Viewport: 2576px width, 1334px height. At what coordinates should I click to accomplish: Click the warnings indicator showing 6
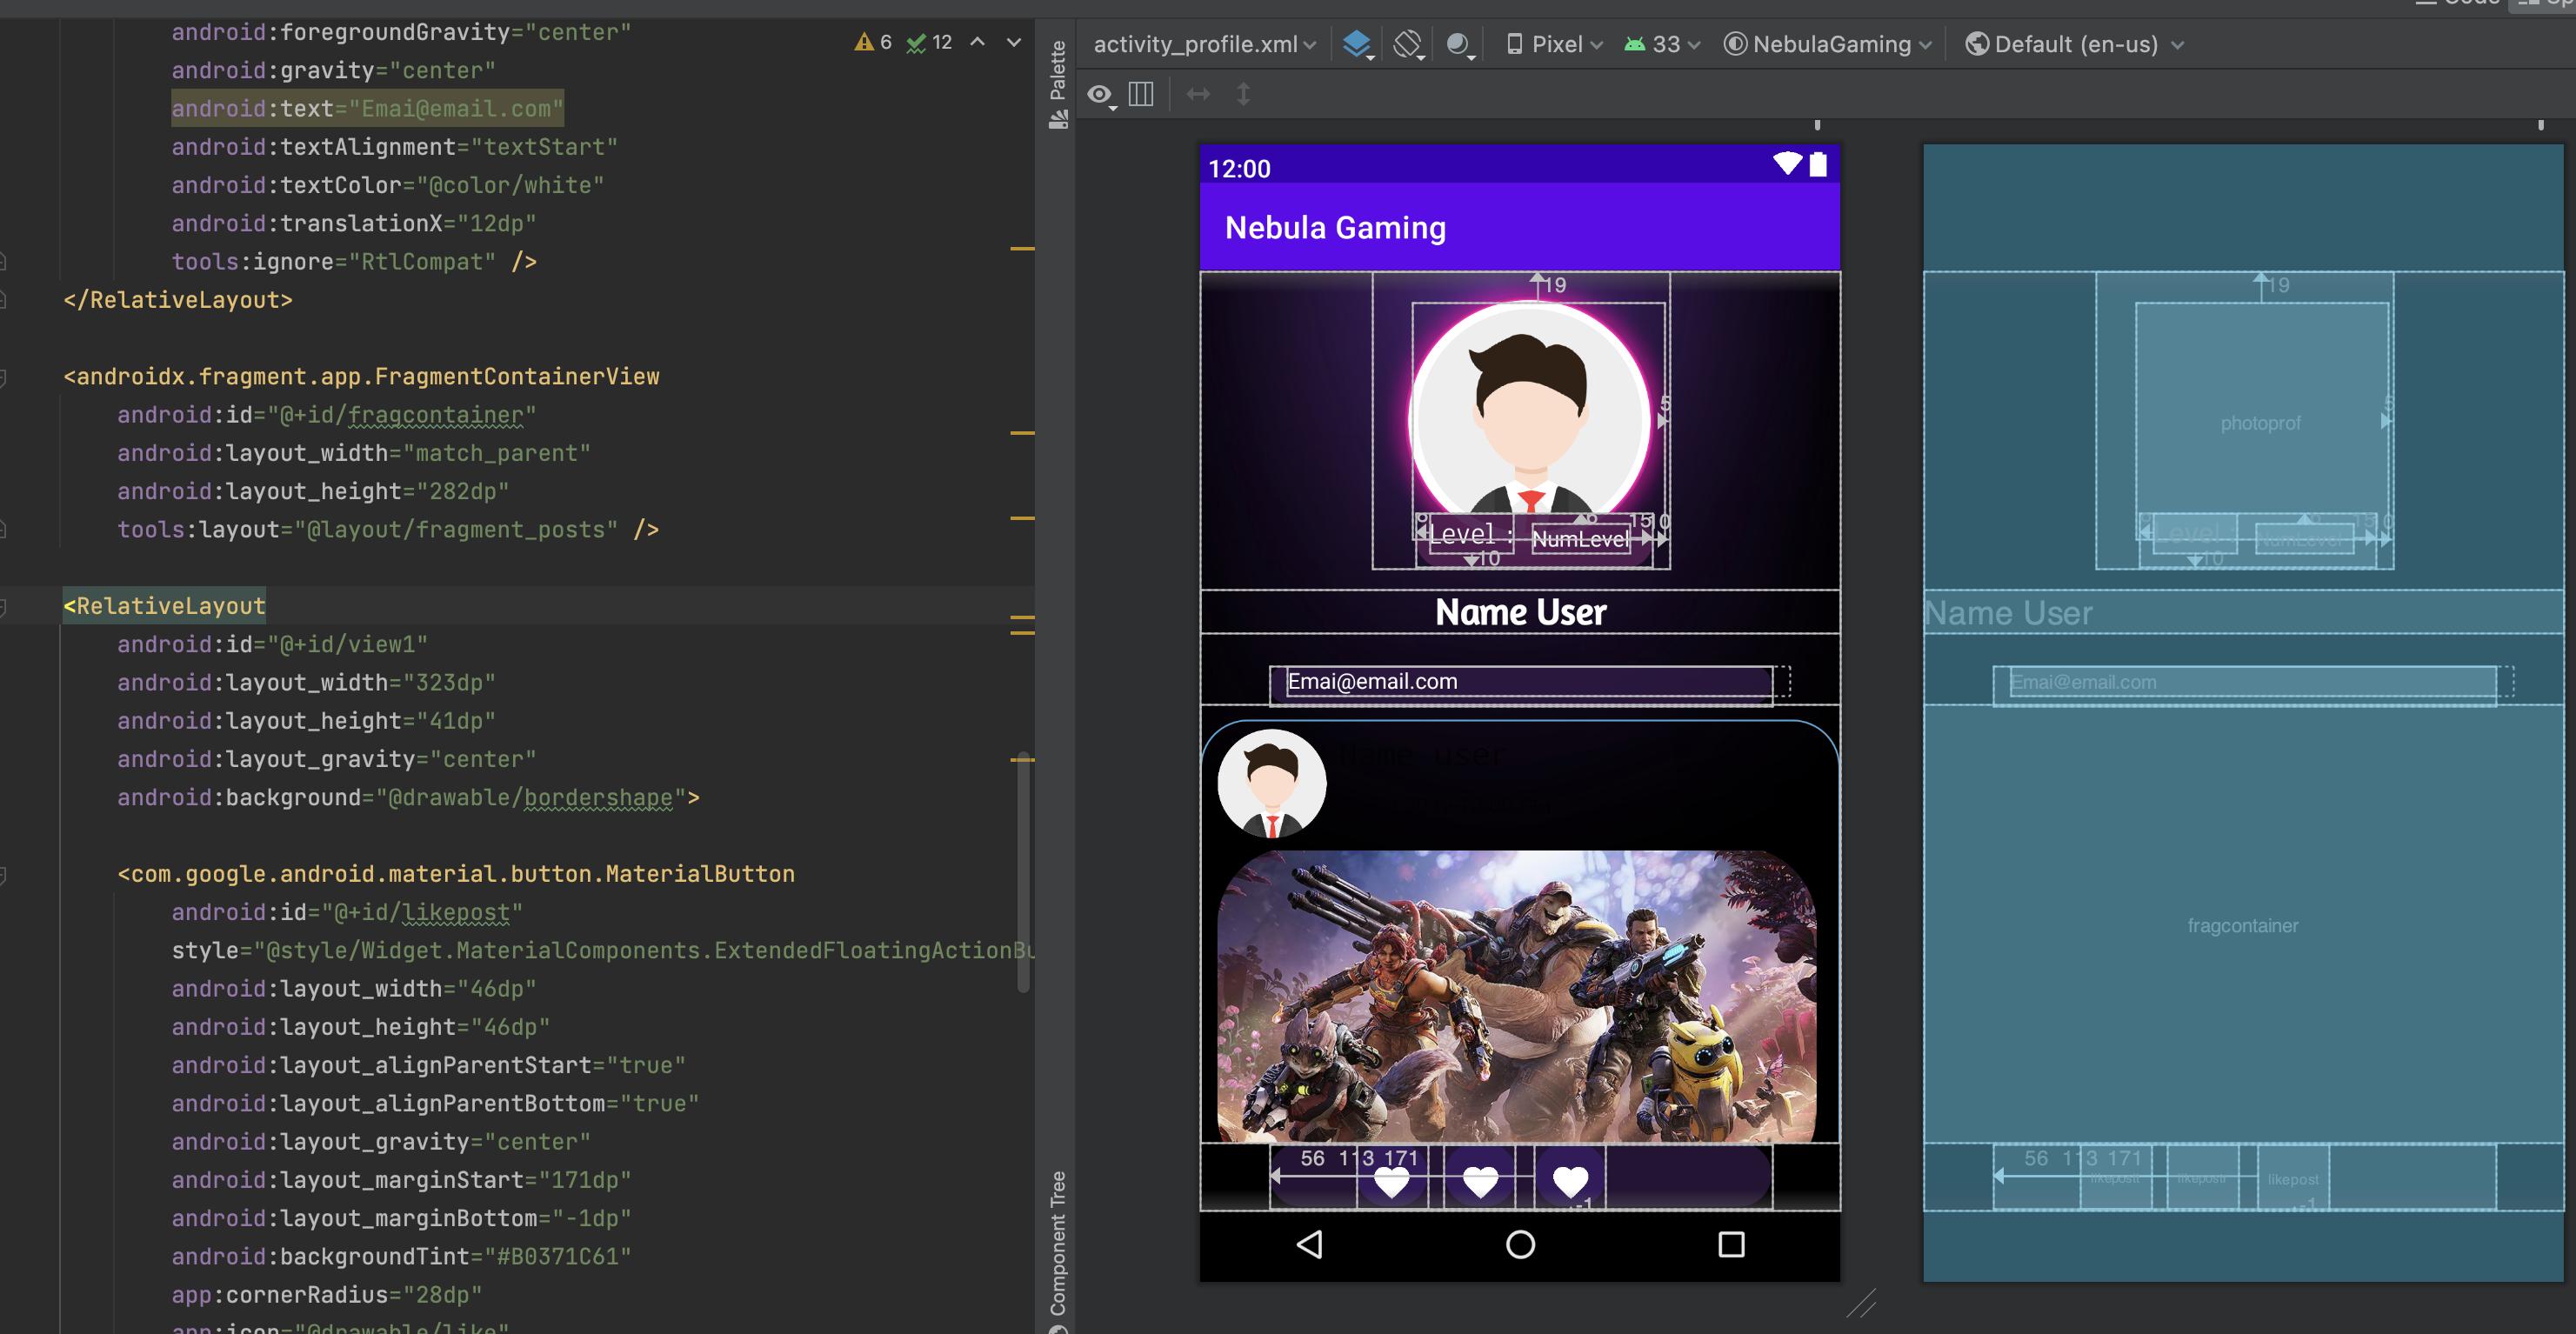click(873, 42)
